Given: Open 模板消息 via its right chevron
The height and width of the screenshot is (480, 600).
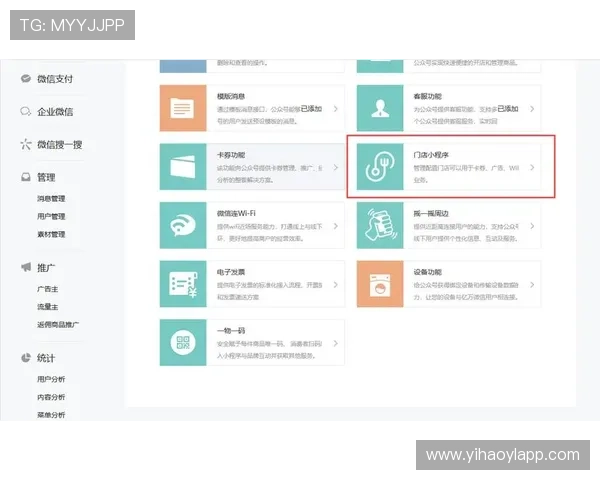Looking at the screenshot, I should pyautogui.click(x=336, y=109).
